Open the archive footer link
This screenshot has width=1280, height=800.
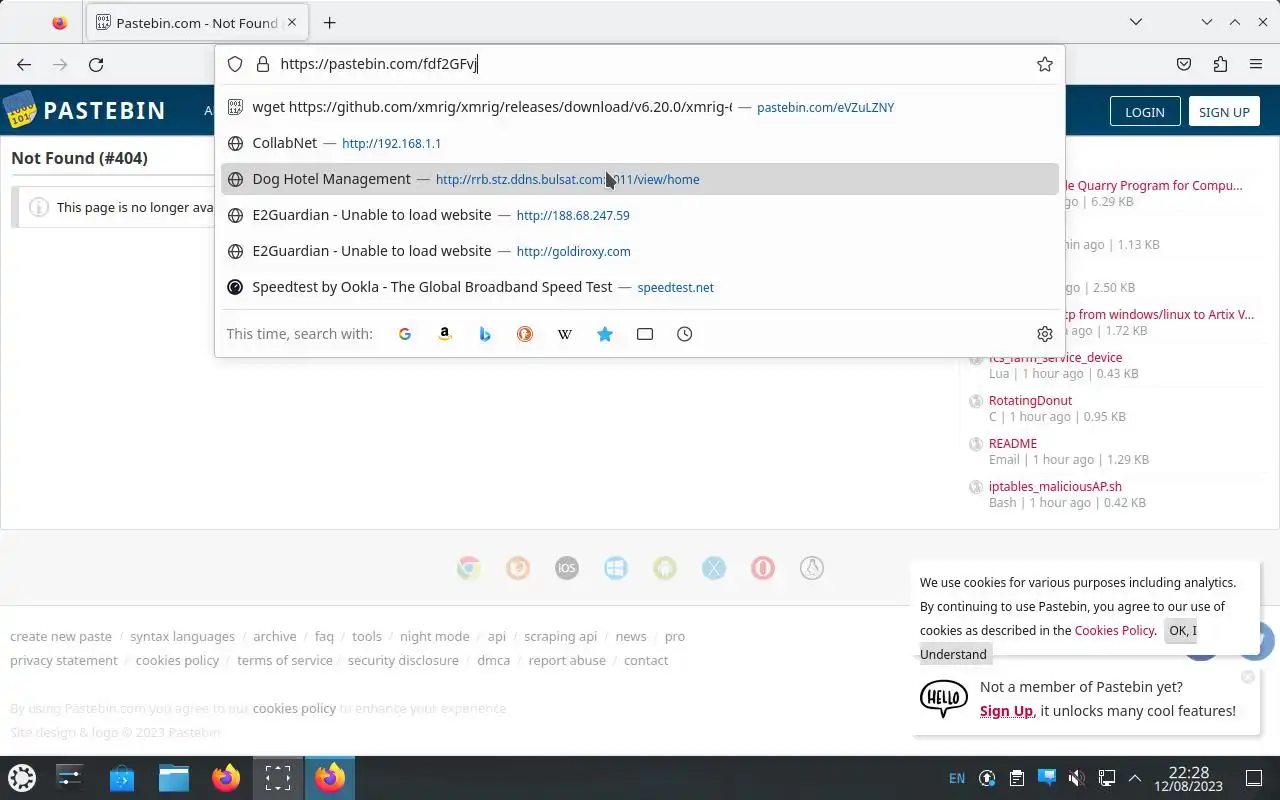coord(274,636)
